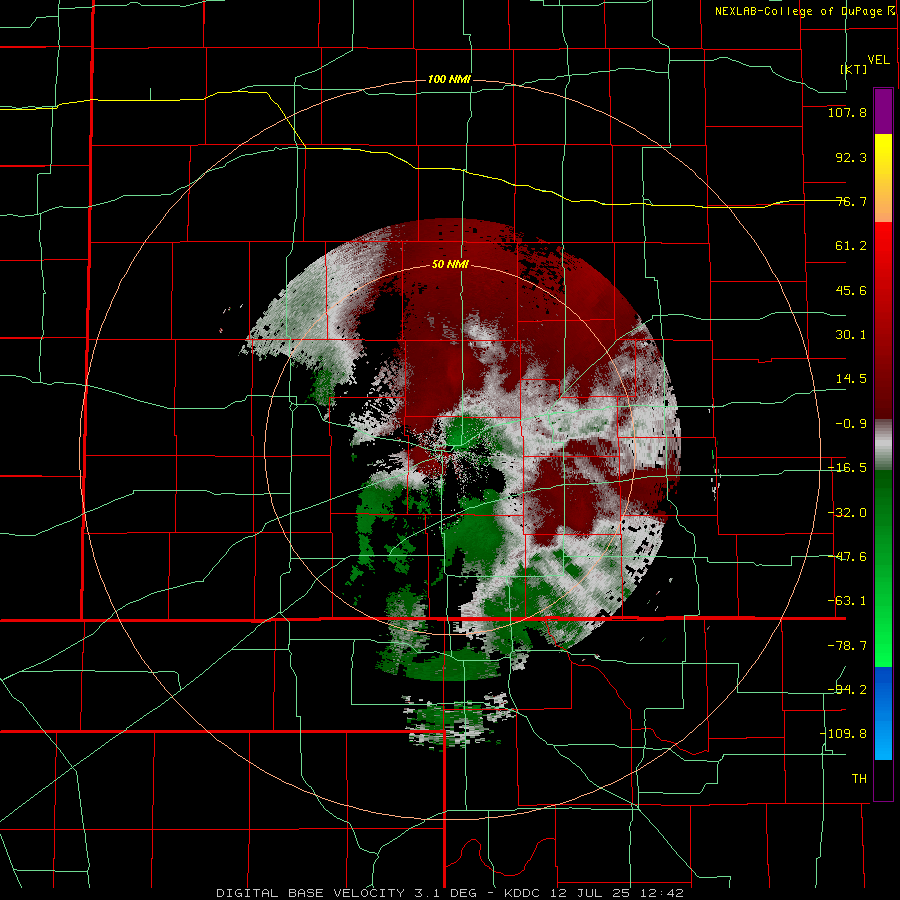This screenshot has width=900, height=900.
Task: Click the VEL legend title
Action: tap(878, 59)
